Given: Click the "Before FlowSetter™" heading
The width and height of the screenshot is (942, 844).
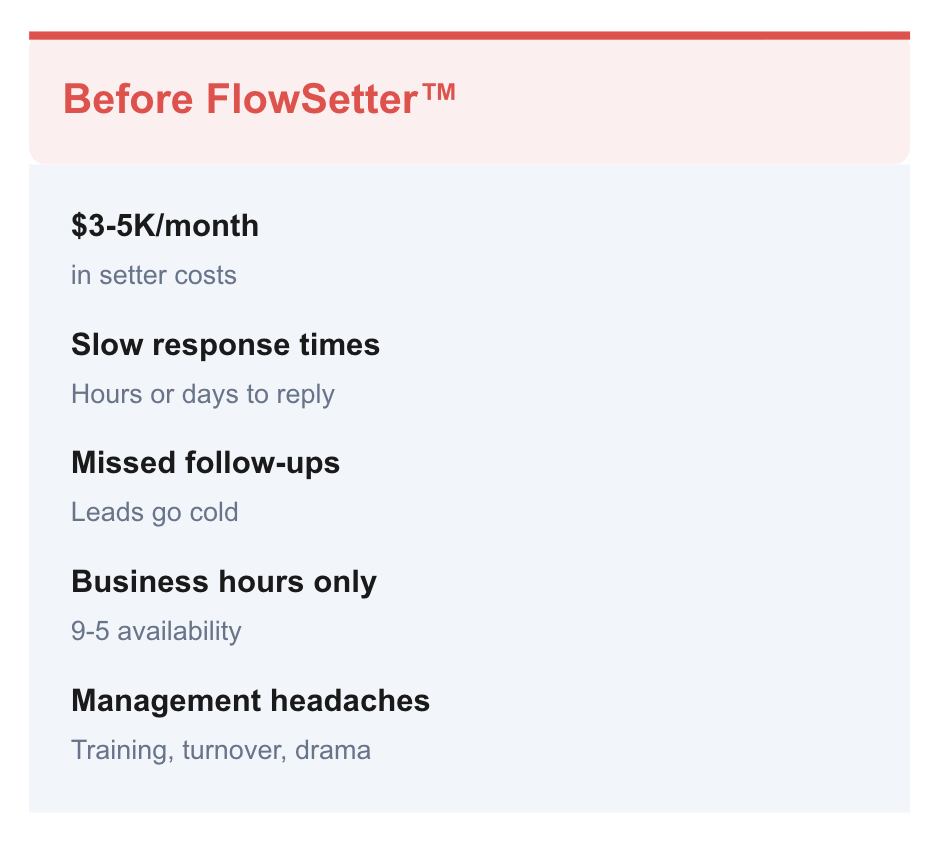Looking at the screenshot, I should 259,100.
